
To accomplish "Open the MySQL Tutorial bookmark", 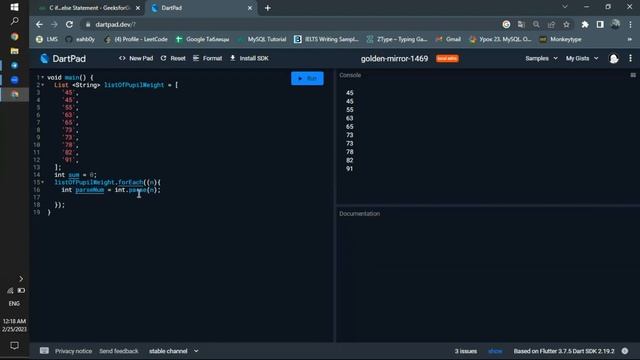I will click(x=262, y=39).
